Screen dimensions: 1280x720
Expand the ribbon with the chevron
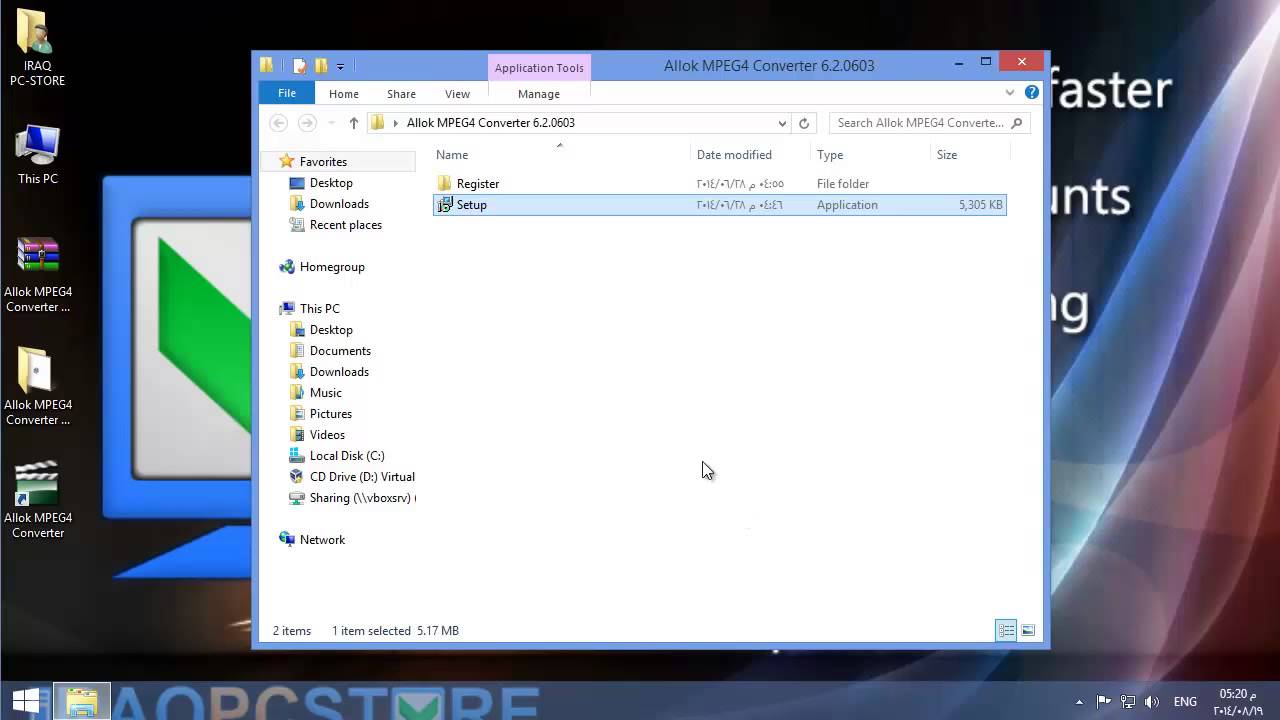click(x=1010, y=93)
